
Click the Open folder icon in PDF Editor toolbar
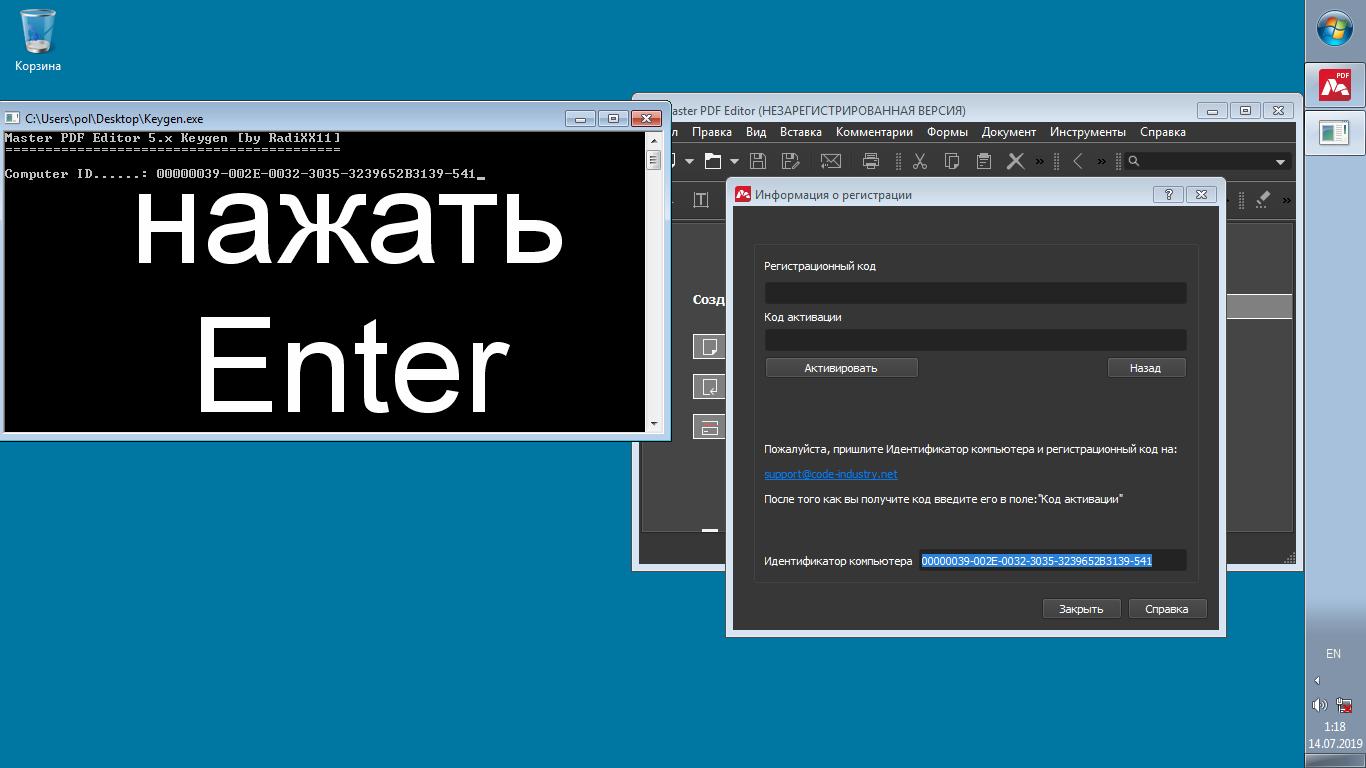click(x=712, y=161)
